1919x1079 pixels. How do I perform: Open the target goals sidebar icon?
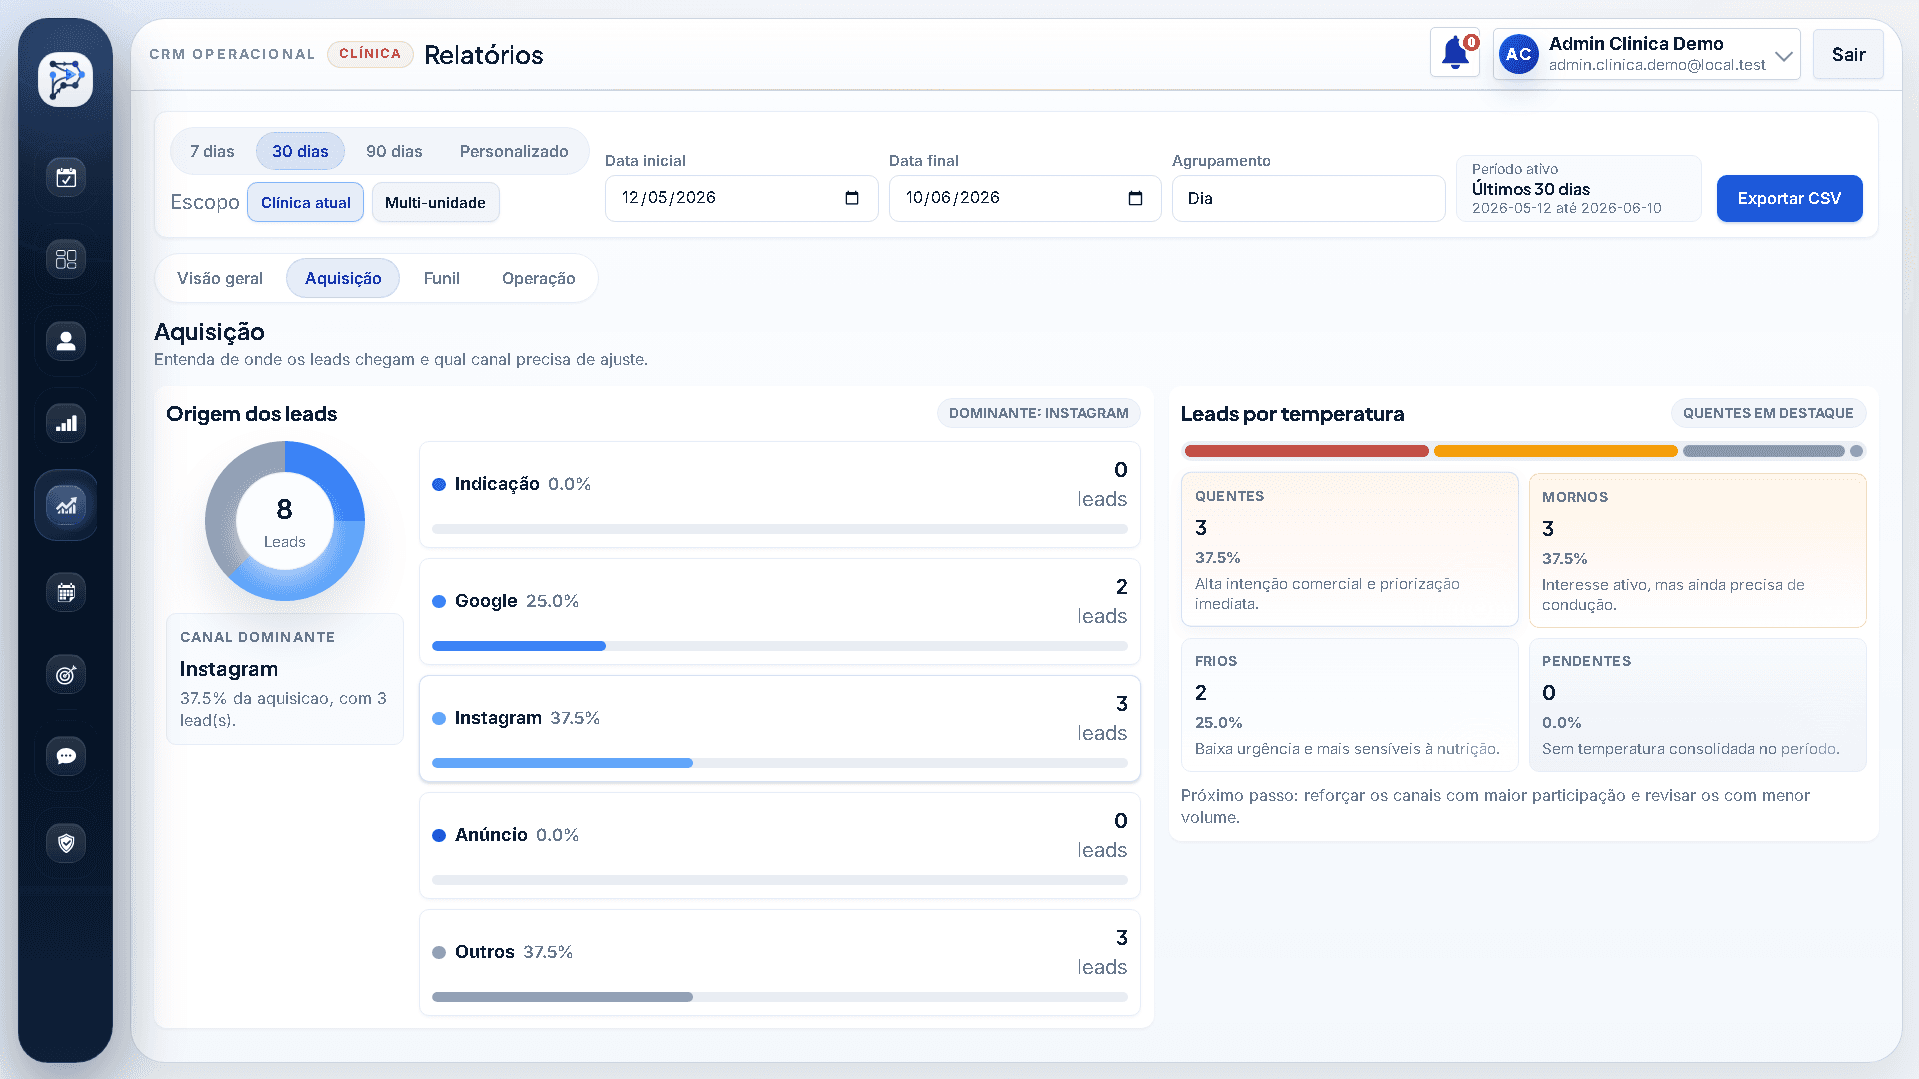pos(66,674)
